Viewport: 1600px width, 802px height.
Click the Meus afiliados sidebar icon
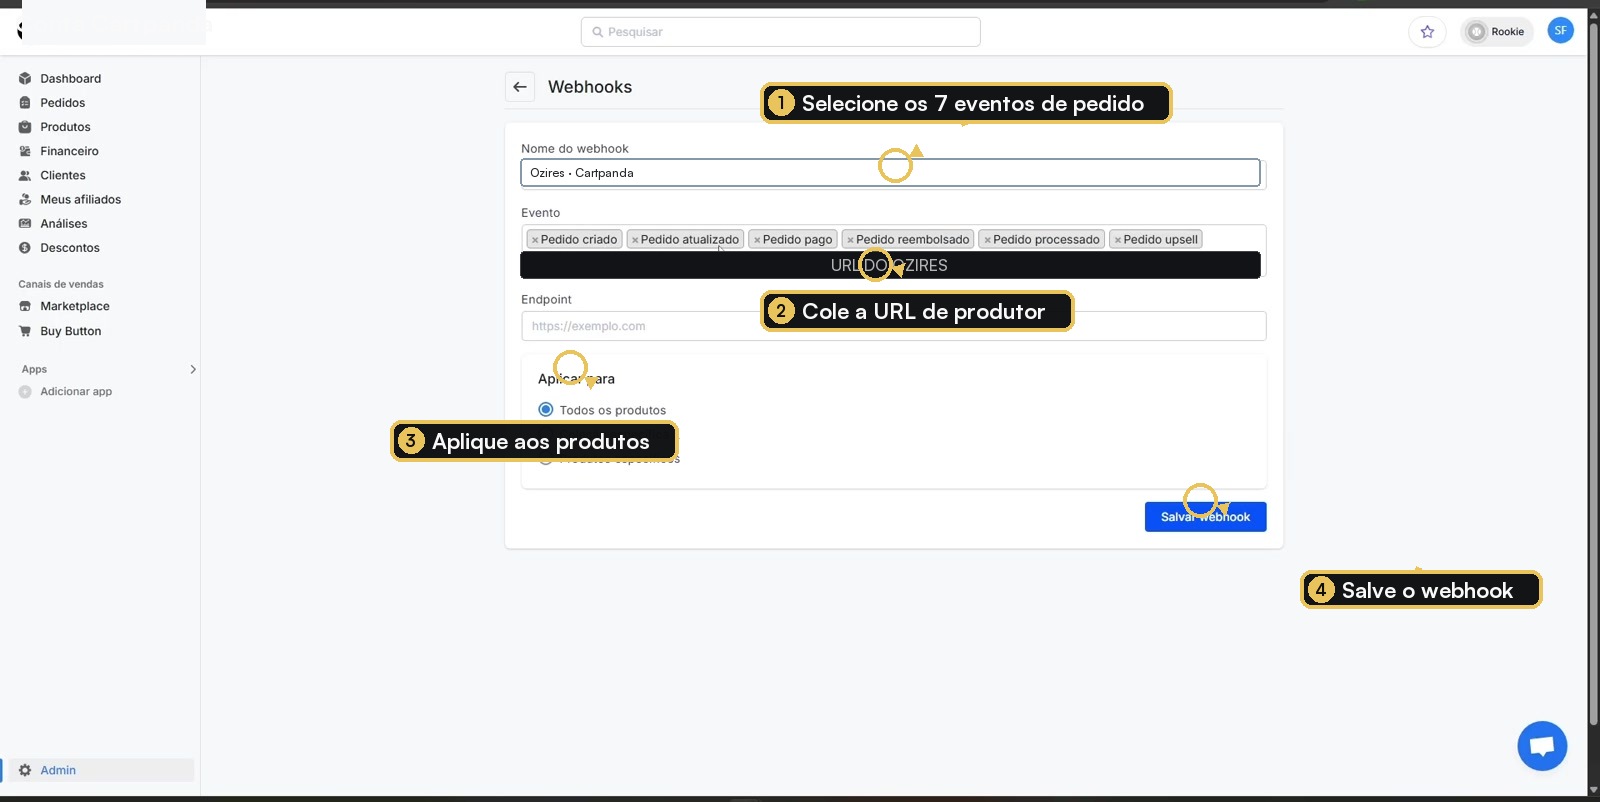tap(25, 199)
